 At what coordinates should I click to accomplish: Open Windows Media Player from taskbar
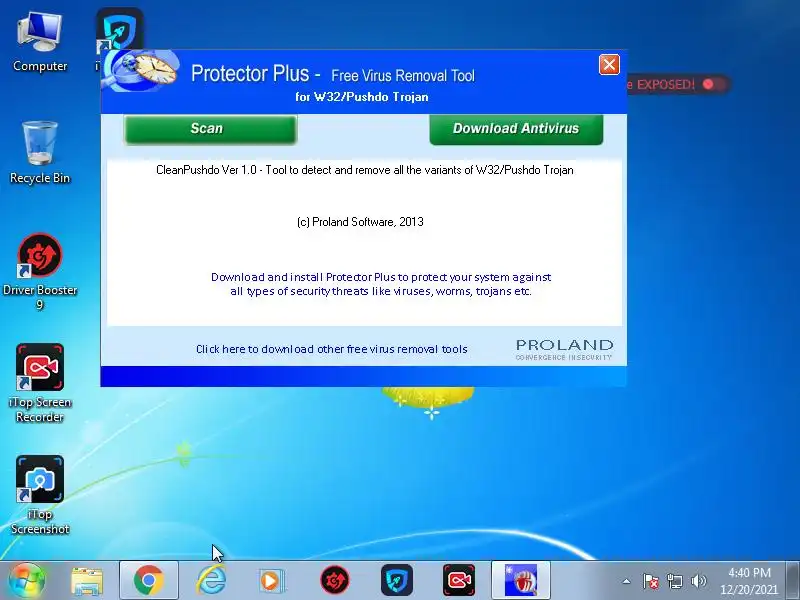click(x=272, y=581)
